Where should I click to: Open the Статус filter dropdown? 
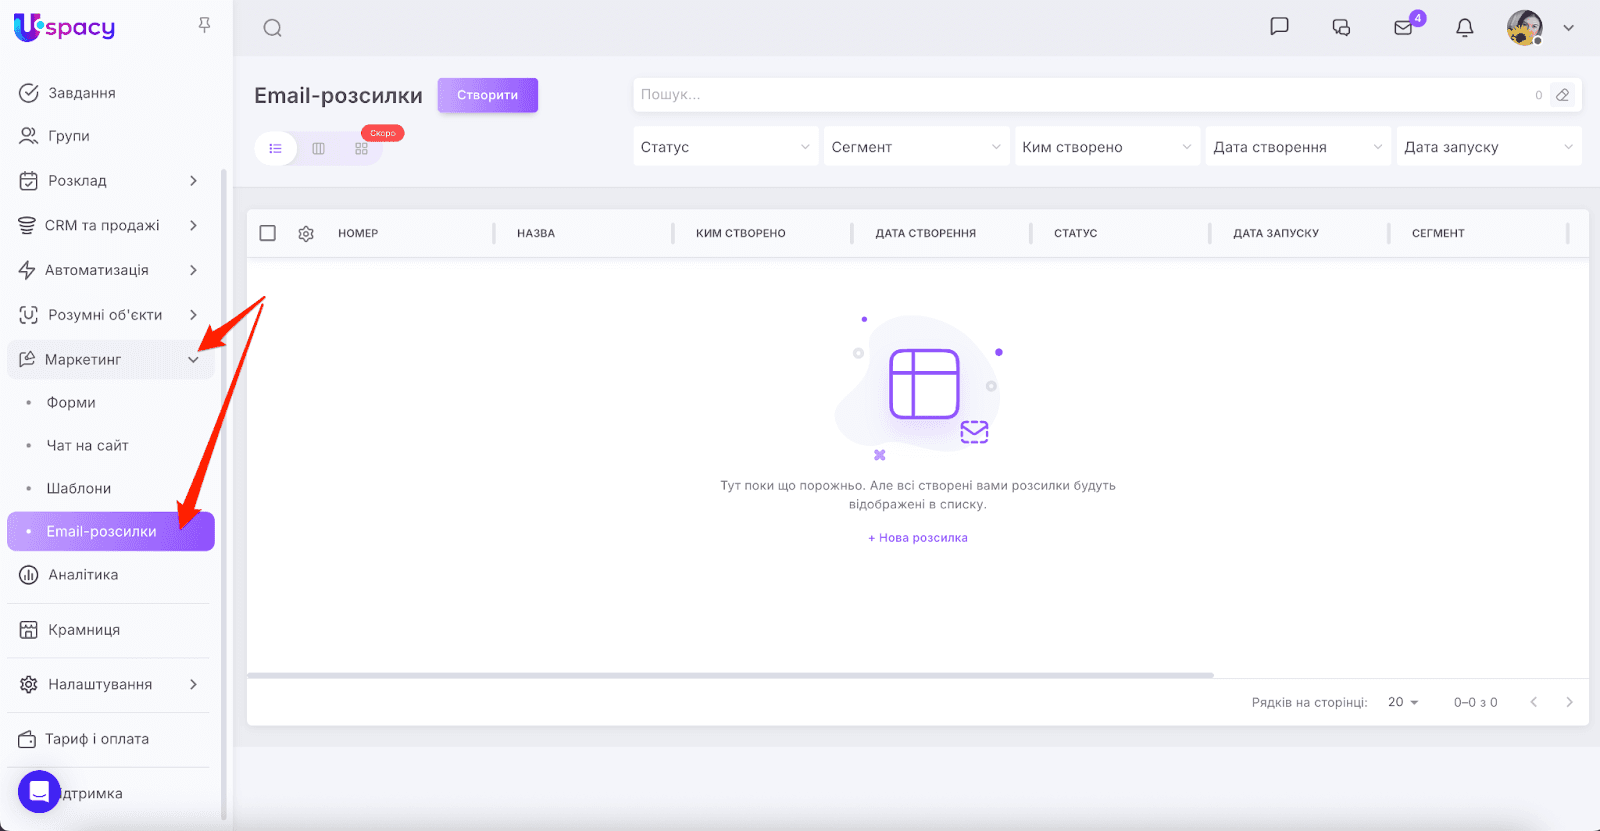725,147
